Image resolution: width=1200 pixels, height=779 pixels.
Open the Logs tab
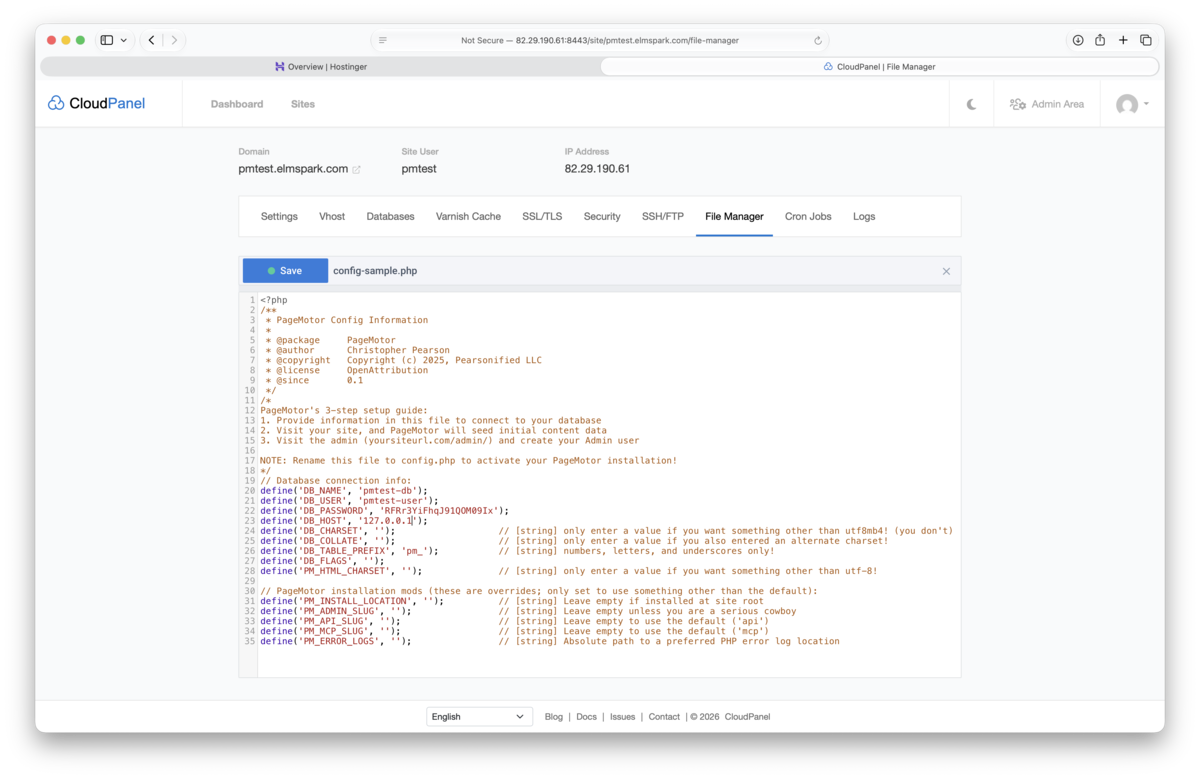[864, 216]
